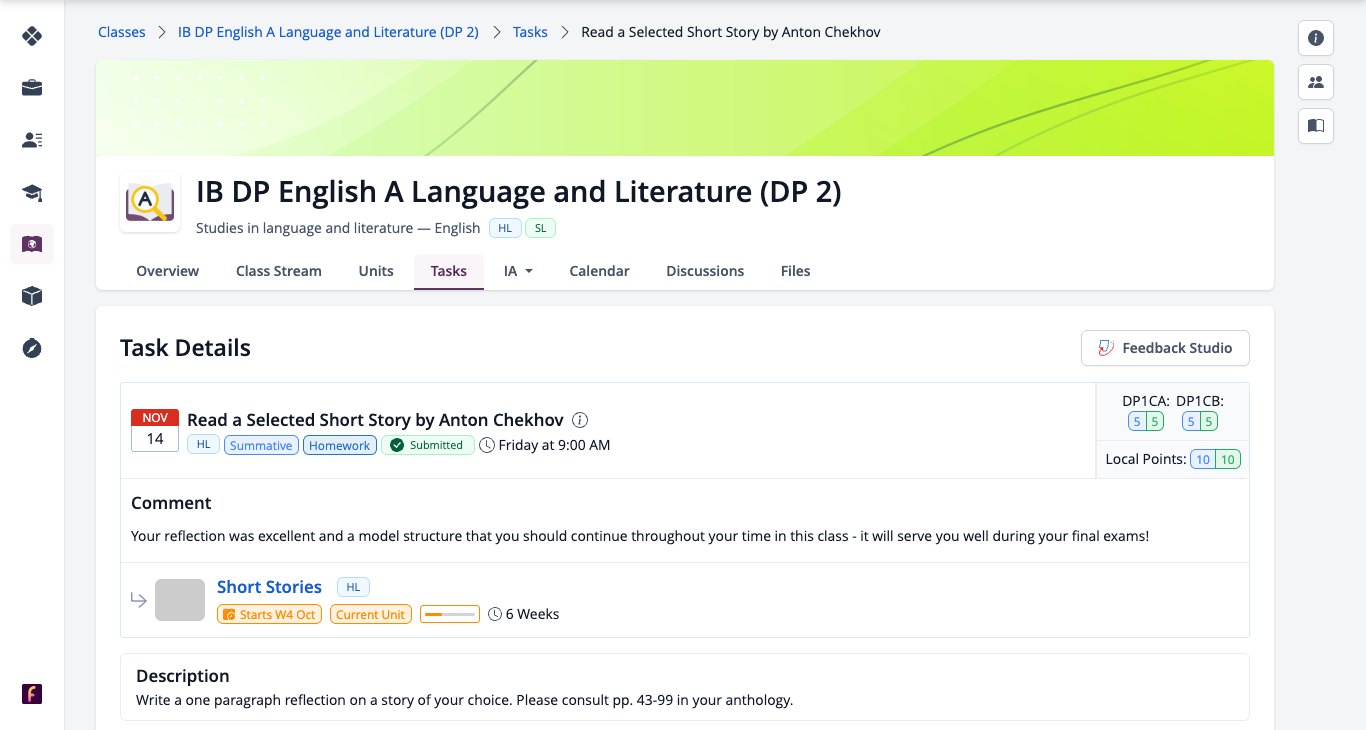The width and height of the screenshot is (1366, 730).
Task: Switch to the Calendar tab
Action: [599, 271]
